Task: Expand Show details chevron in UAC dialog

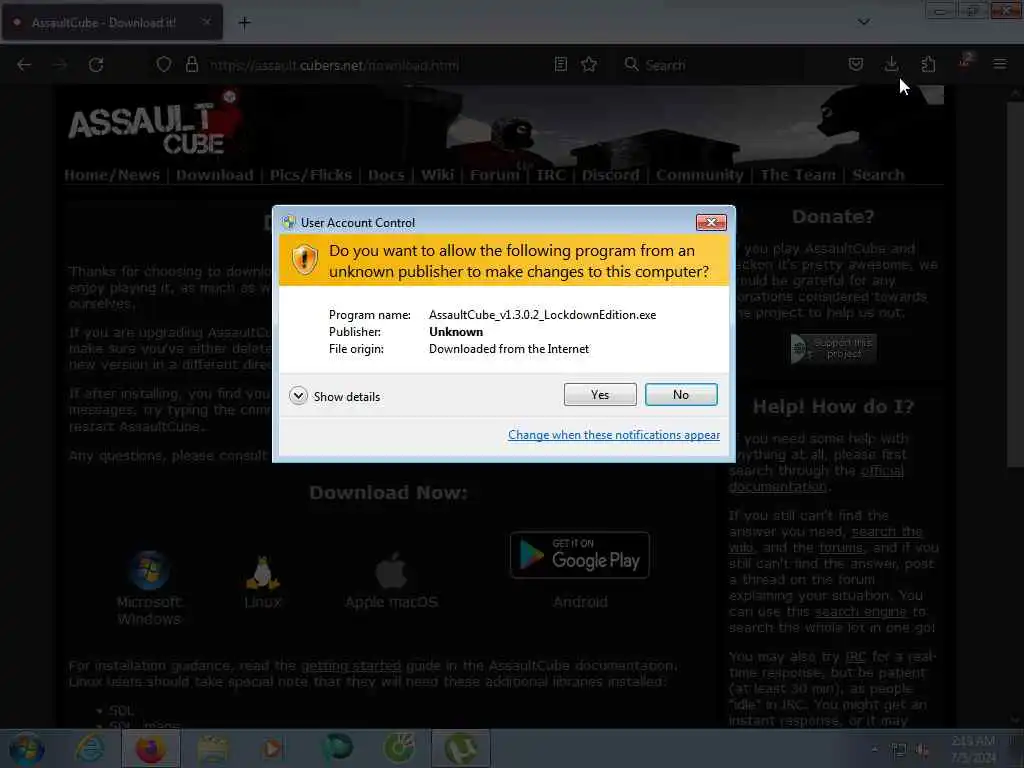Action: coord(298,396)
